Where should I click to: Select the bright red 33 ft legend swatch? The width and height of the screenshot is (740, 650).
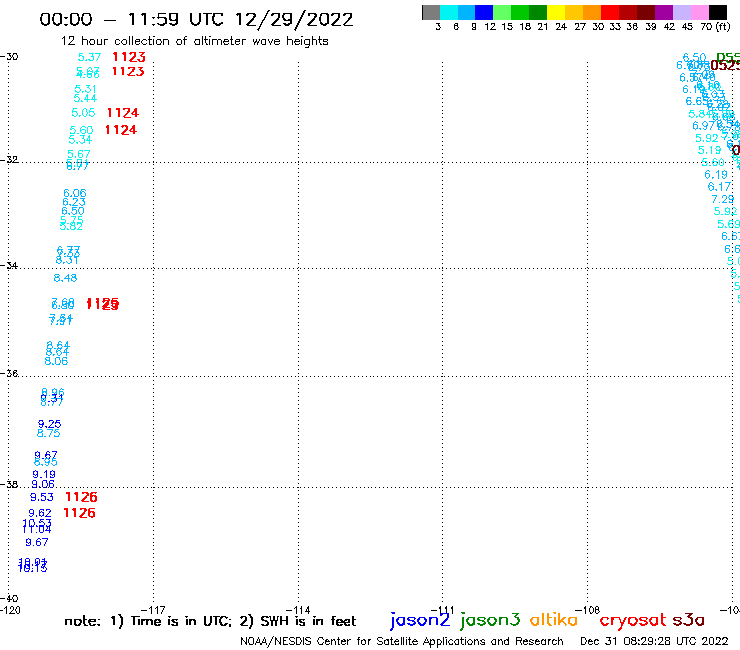click(610, 12)
